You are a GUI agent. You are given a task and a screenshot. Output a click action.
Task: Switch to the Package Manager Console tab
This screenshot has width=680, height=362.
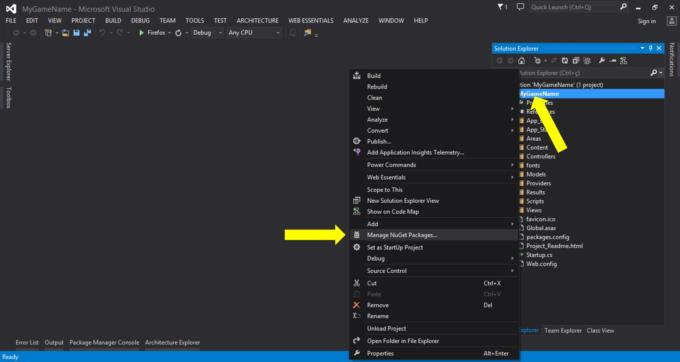click(x=104, y=342)
